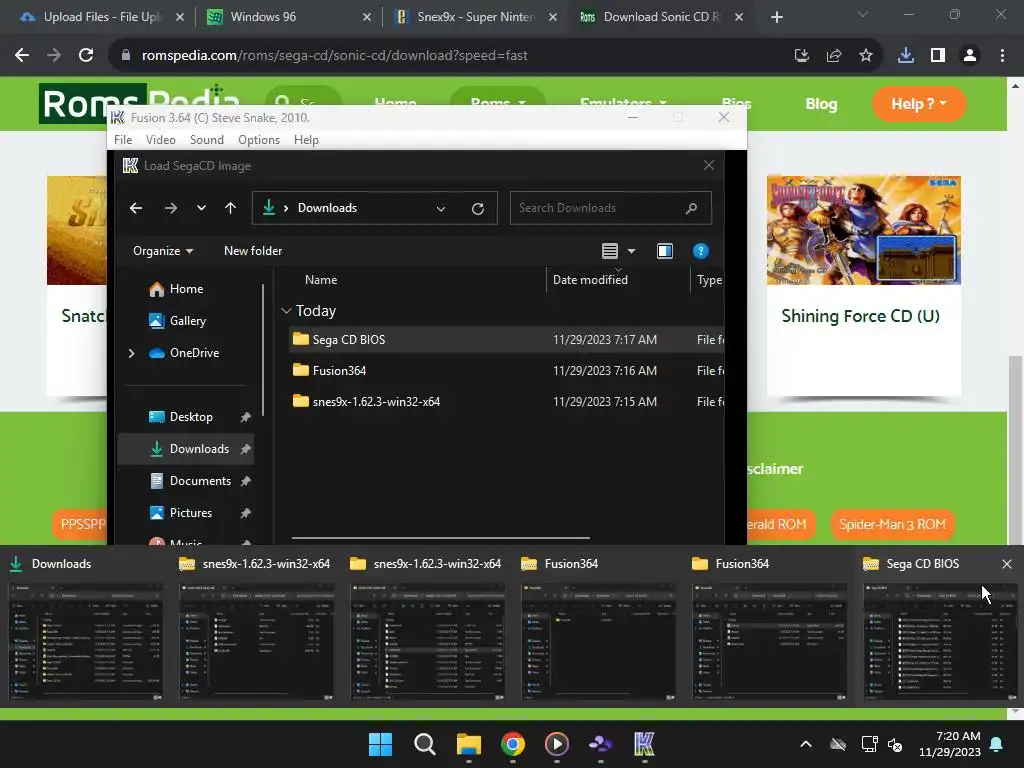Go up one folder level in dialog
Screen dimensions: 1024x768
pos(231,208)
